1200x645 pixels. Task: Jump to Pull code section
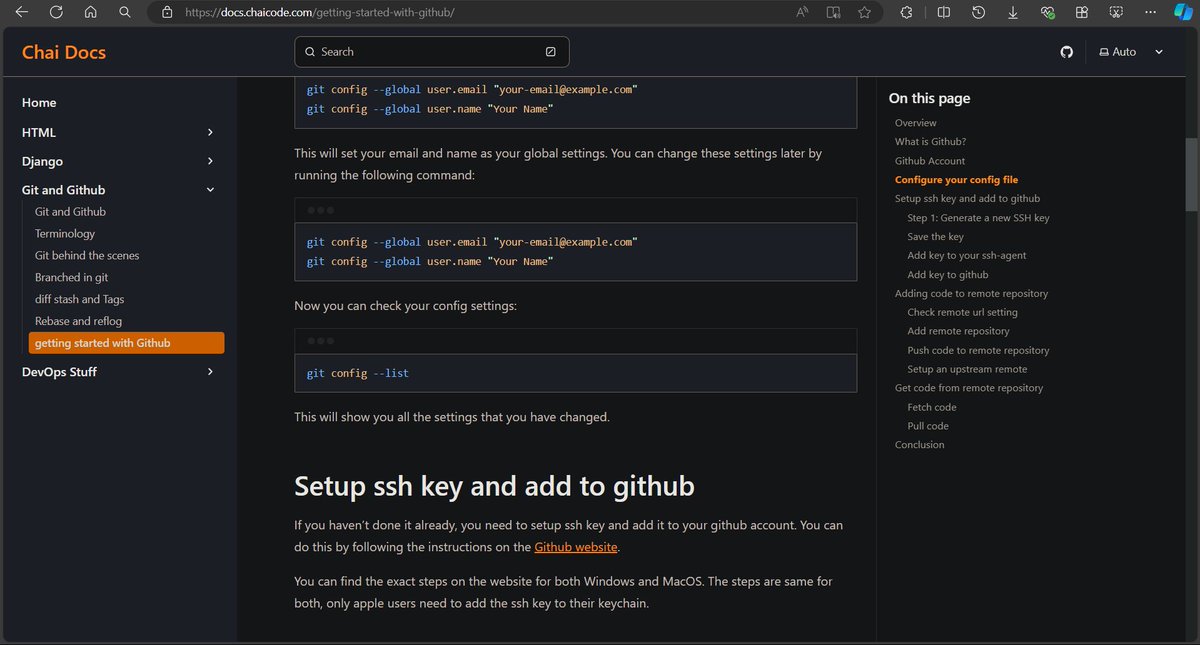[928, 426]
